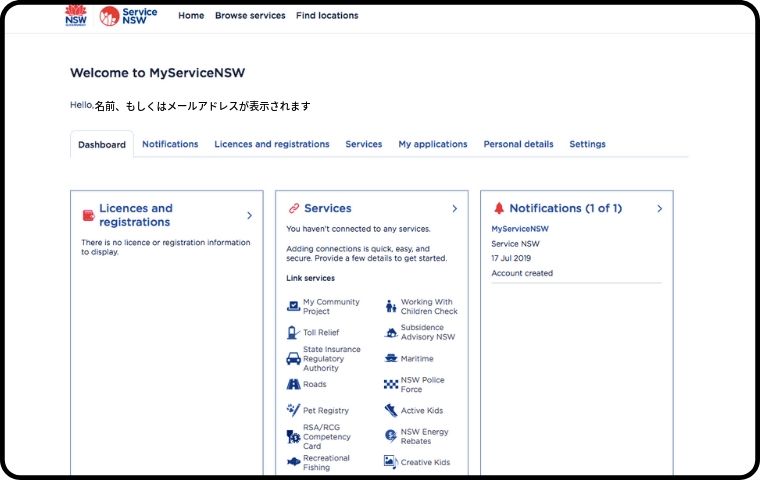Click the NSW Energy Rebates icon

[x=391, y=436]
